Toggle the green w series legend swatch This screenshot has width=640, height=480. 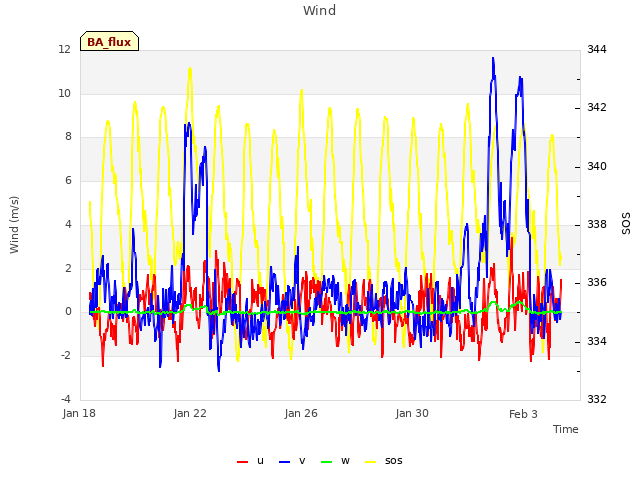point(327,462)
